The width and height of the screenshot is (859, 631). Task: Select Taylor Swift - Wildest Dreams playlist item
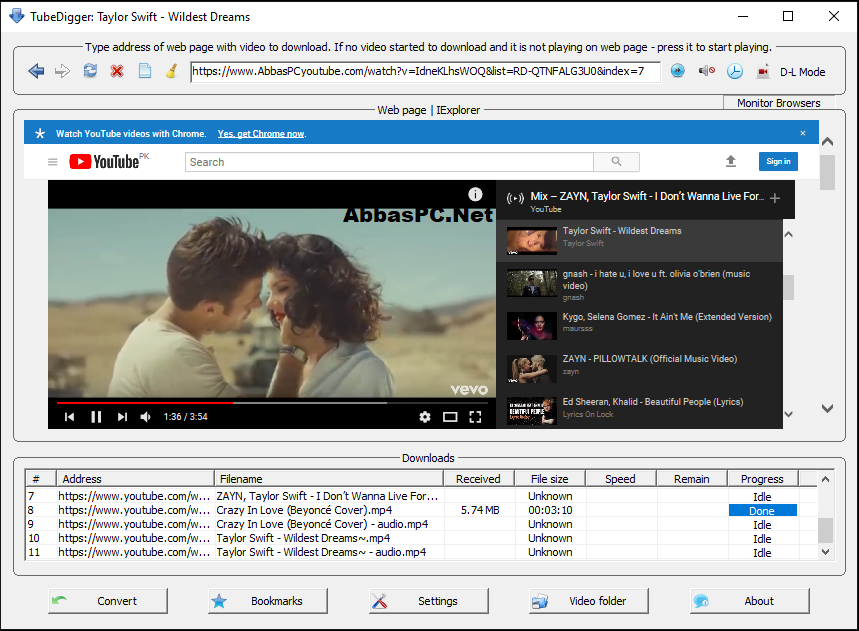pyautogui.click(x=639, y=241)
